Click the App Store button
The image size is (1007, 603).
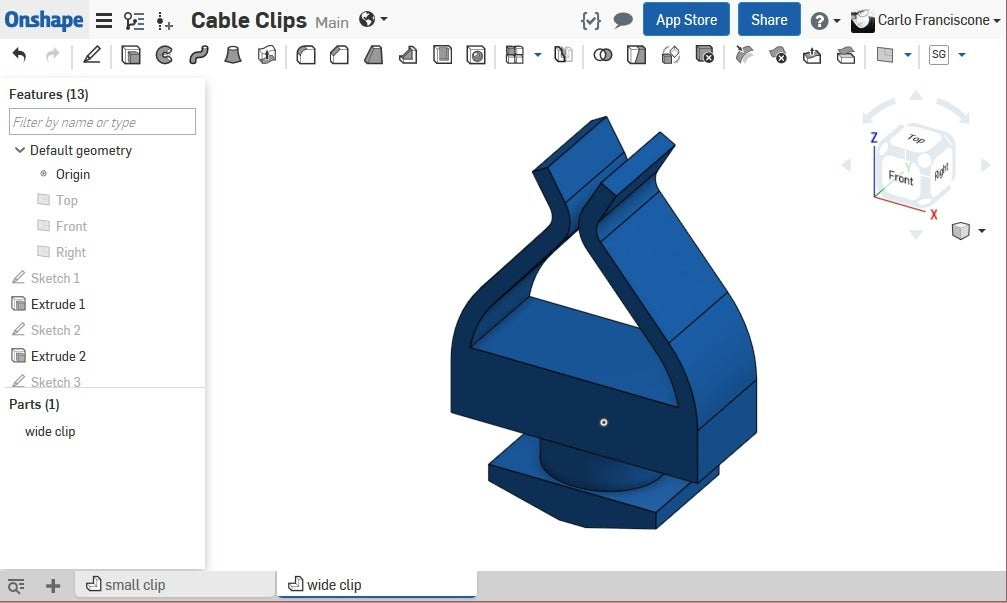pos(686,19)
